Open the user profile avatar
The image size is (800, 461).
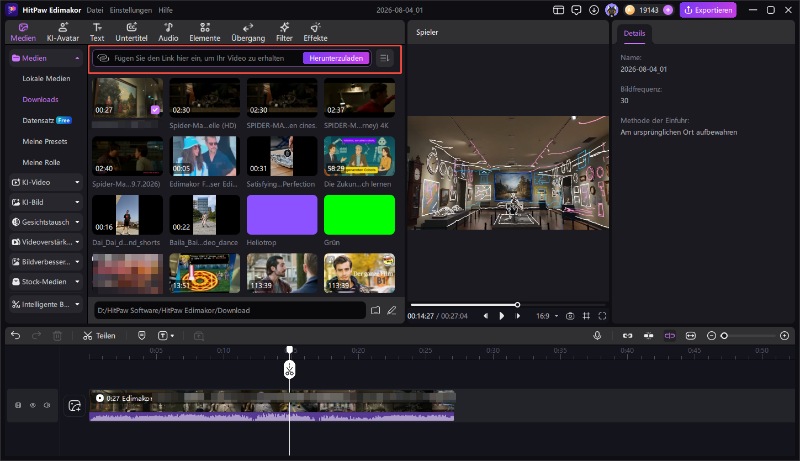611,10
